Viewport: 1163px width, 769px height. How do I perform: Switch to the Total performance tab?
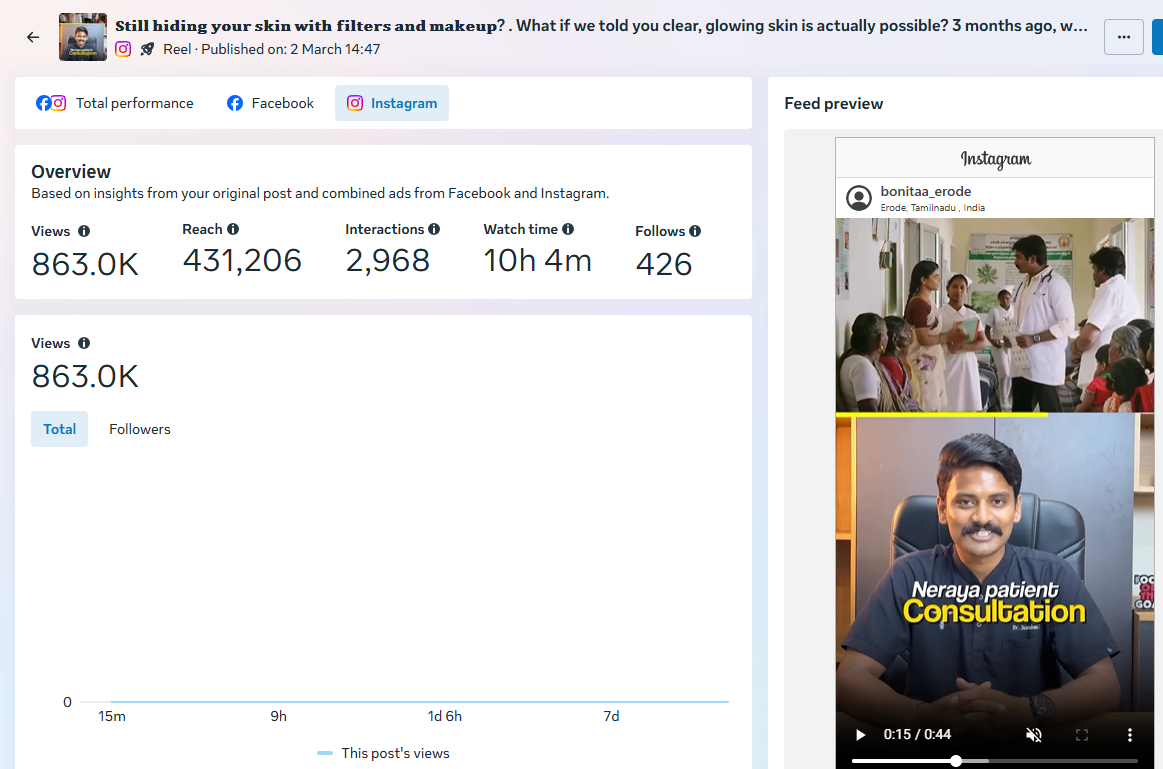point(115,103)
